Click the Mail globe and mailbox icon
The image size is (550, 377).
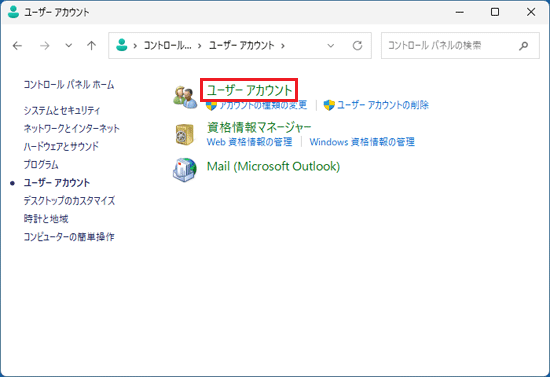point(185,170)
